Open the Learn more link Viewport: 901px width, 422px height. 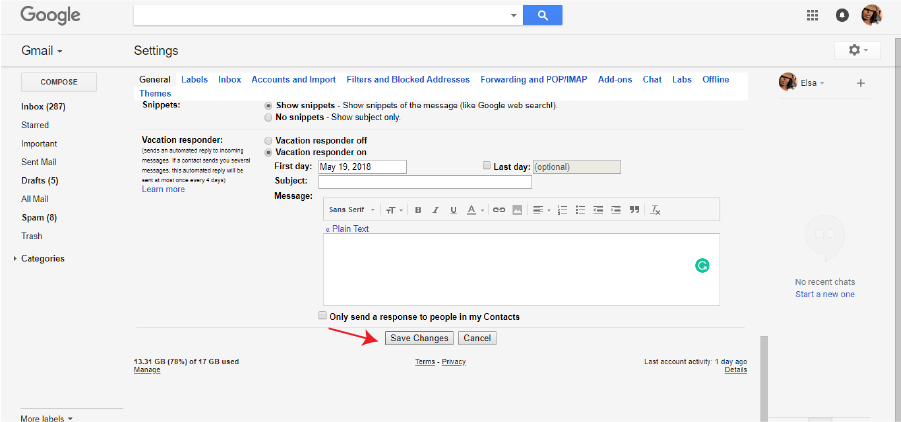pos(163,189)
